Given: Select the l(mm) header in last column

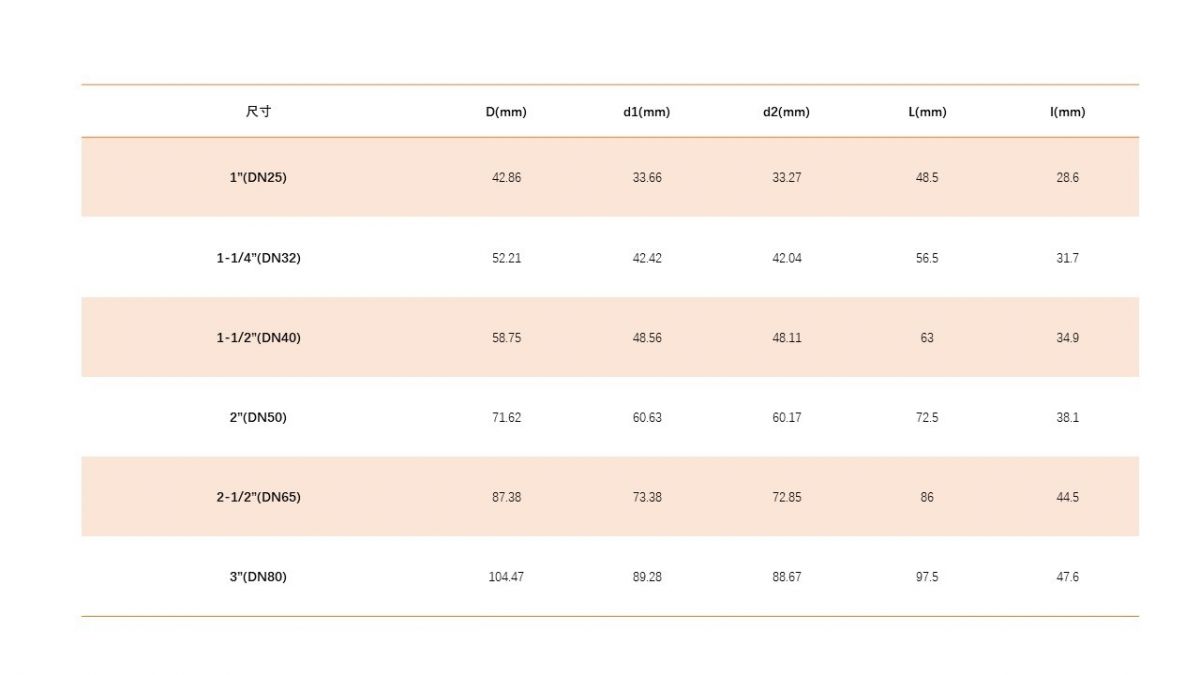Looking at the screenshot, I should tap(1067, 112).
